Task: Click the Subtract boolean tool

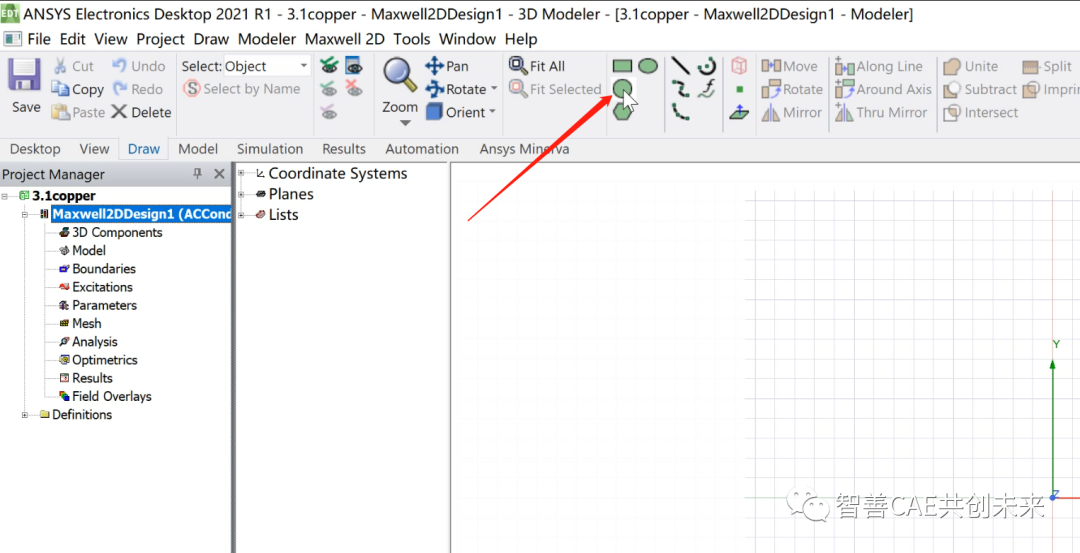Action: point(980,89)
